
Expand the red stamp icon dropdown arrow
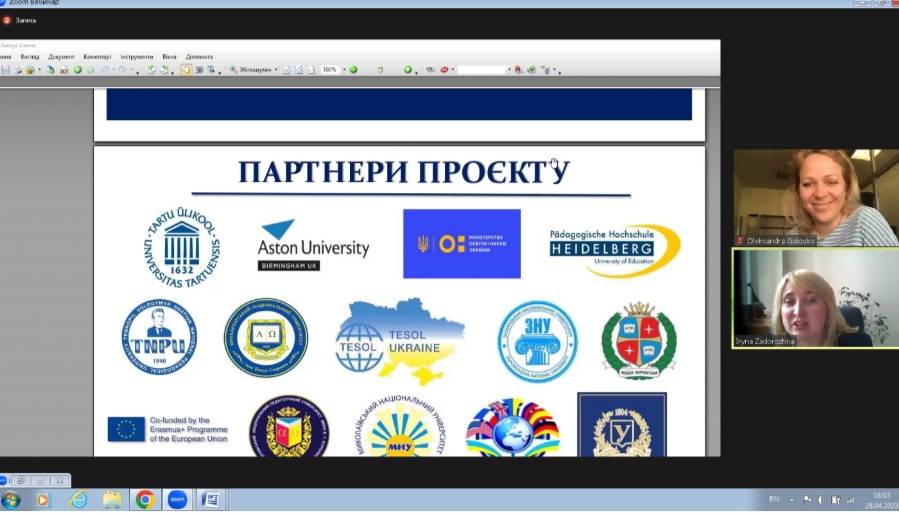452,70
